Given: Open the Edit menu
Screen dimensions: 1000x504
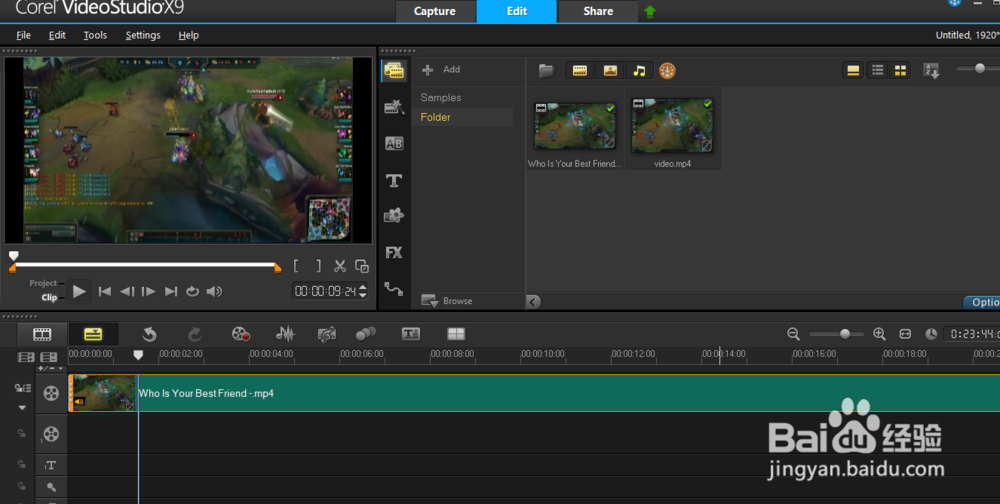Looking at the screenshot, I should 57,35.
